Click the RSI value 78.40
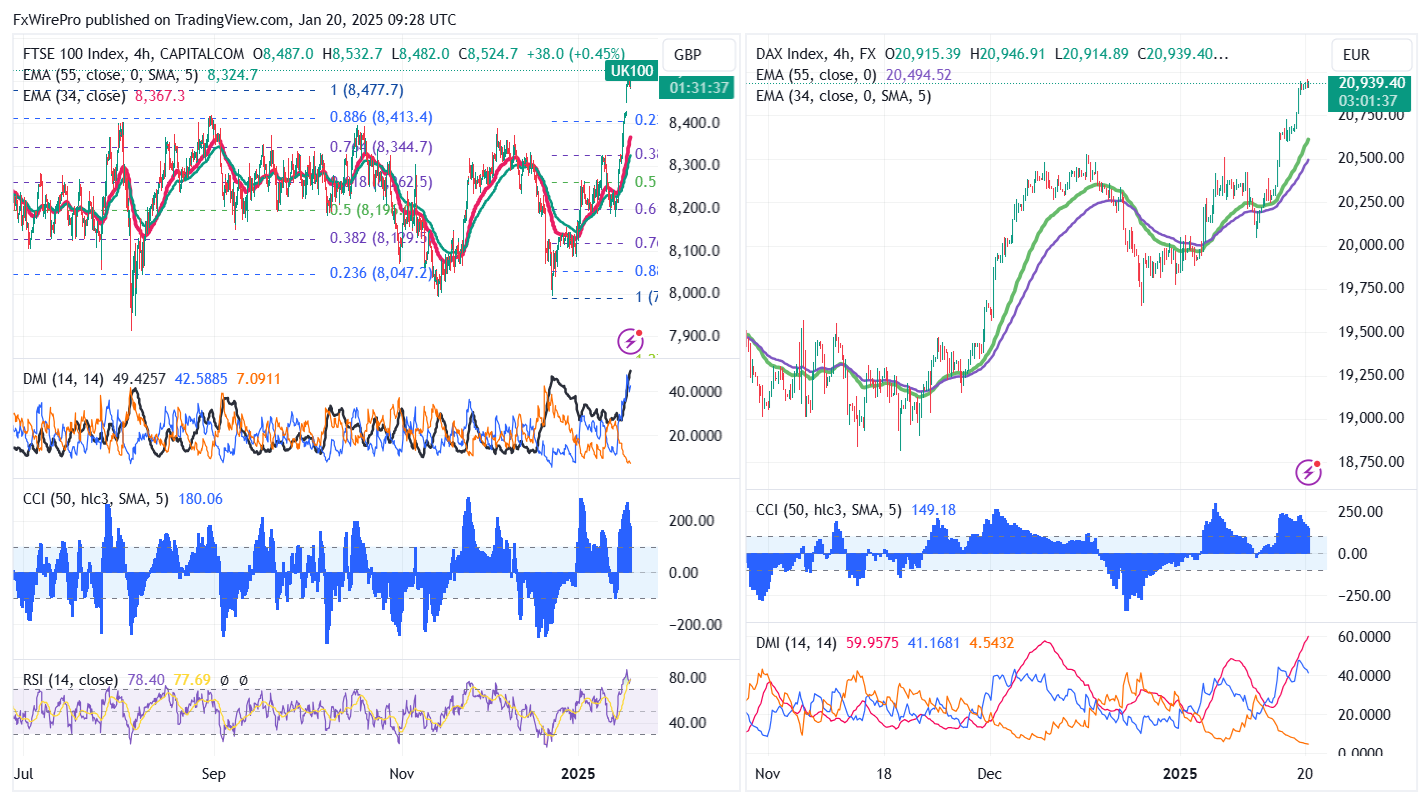This screenshot has height=794, width=1420. click(145, 680)
